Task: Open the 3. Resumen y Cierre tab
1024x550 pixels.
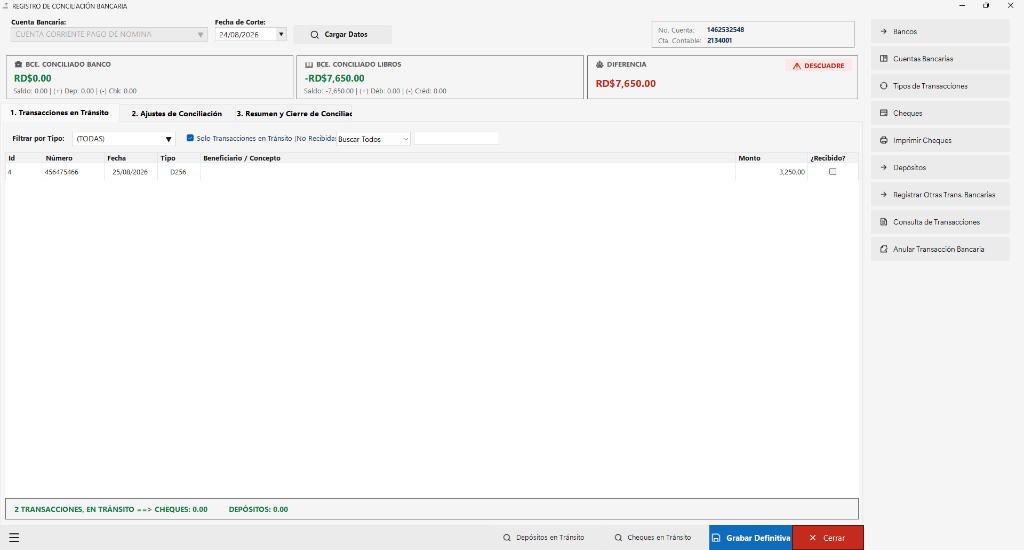Action: click(294, 114)
